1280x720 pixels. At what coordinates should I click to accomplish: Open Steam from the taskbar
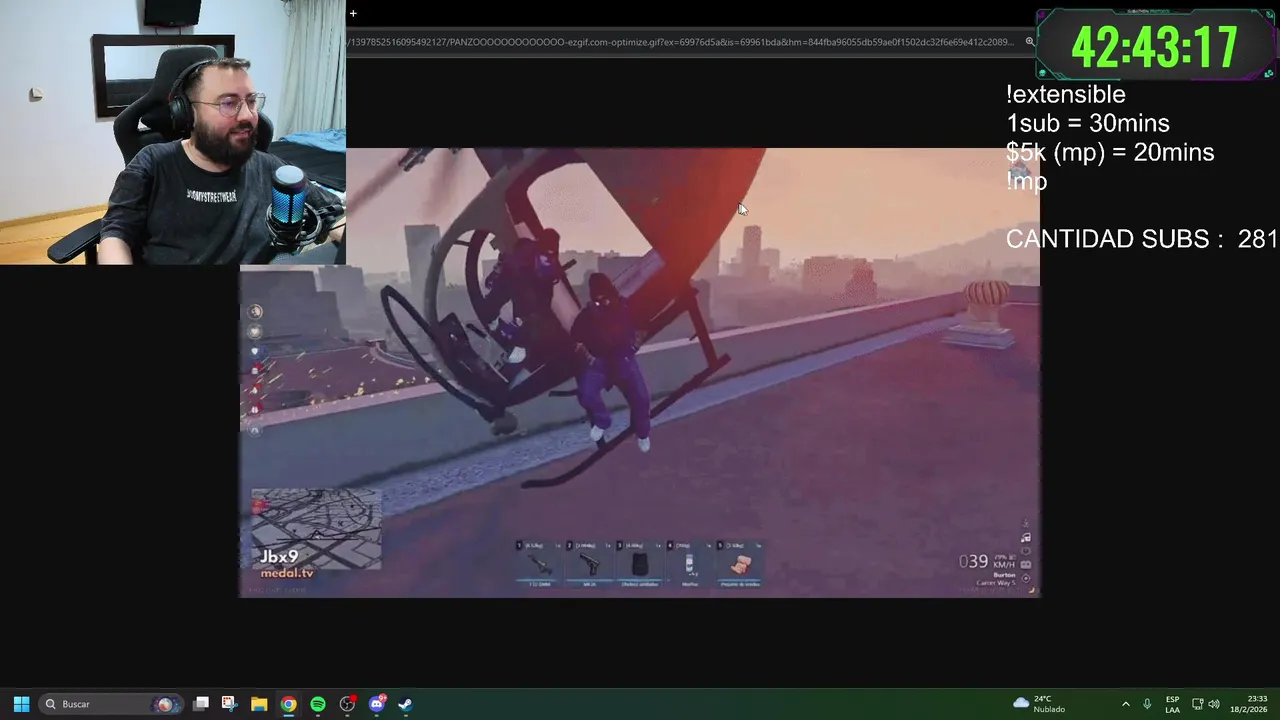(406, 704)
